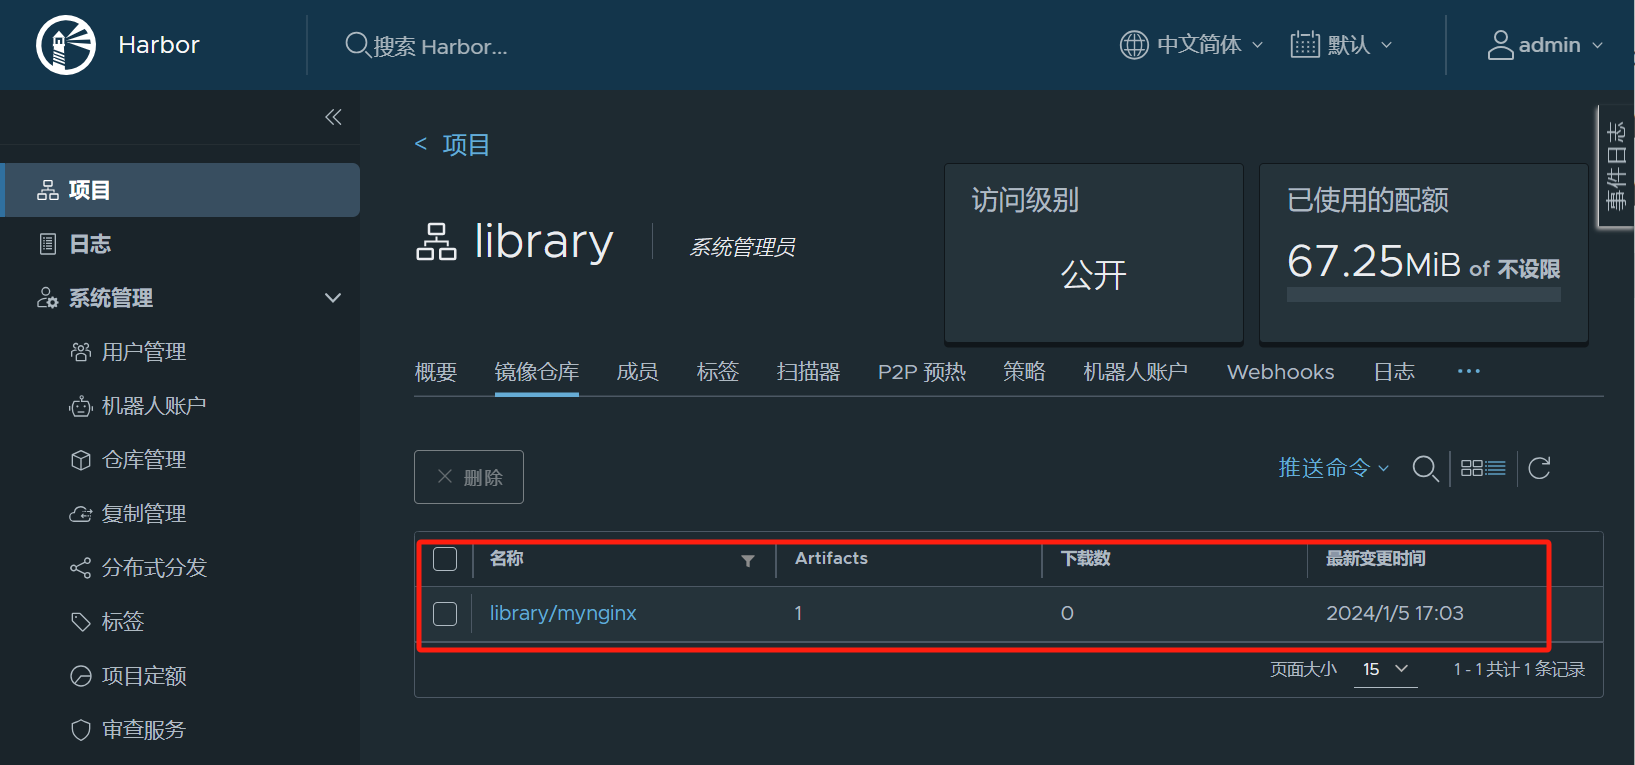1635x765 pixels.
Task: Switch to the 镜像仓库 tab
Action: pyautogui.click(x=537, y=372)
